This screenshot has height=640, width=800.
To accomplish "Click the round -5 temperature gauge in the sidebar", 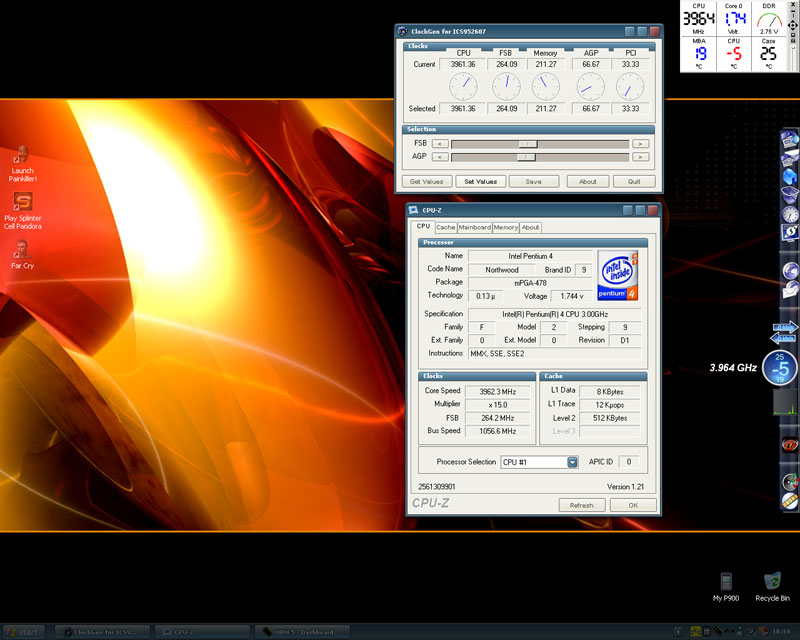I will click(x=780, y=367).
